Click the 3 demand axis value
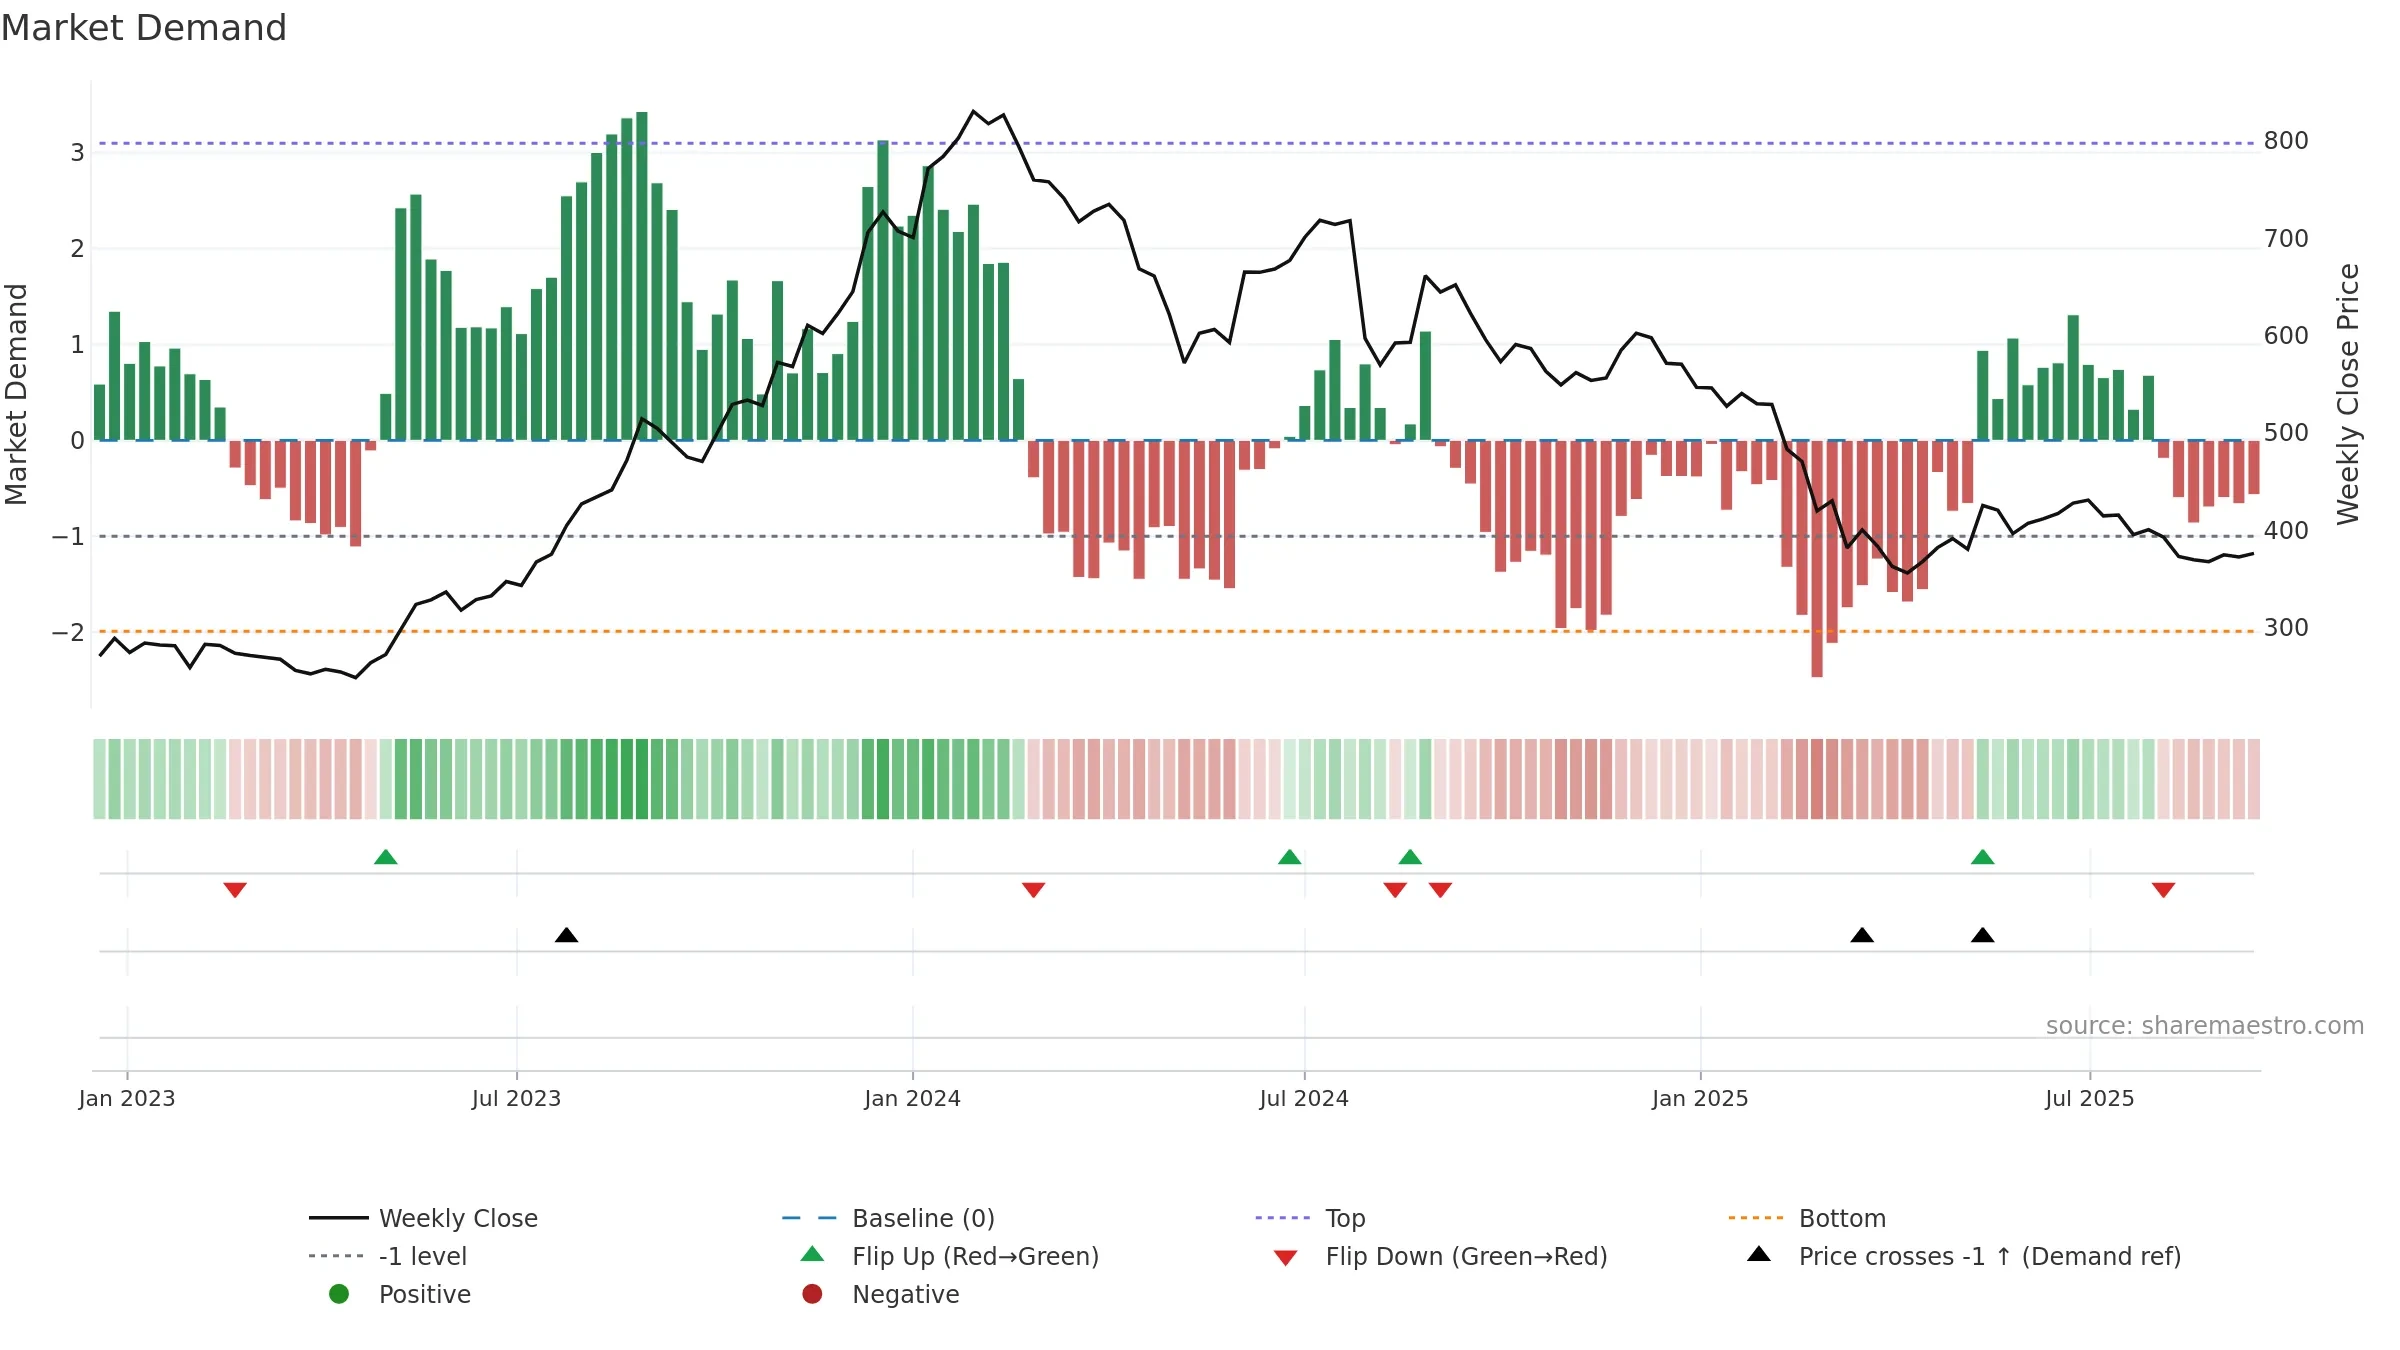The image size is (2400, 1350). pyautogui.click(x=77, y=153)
